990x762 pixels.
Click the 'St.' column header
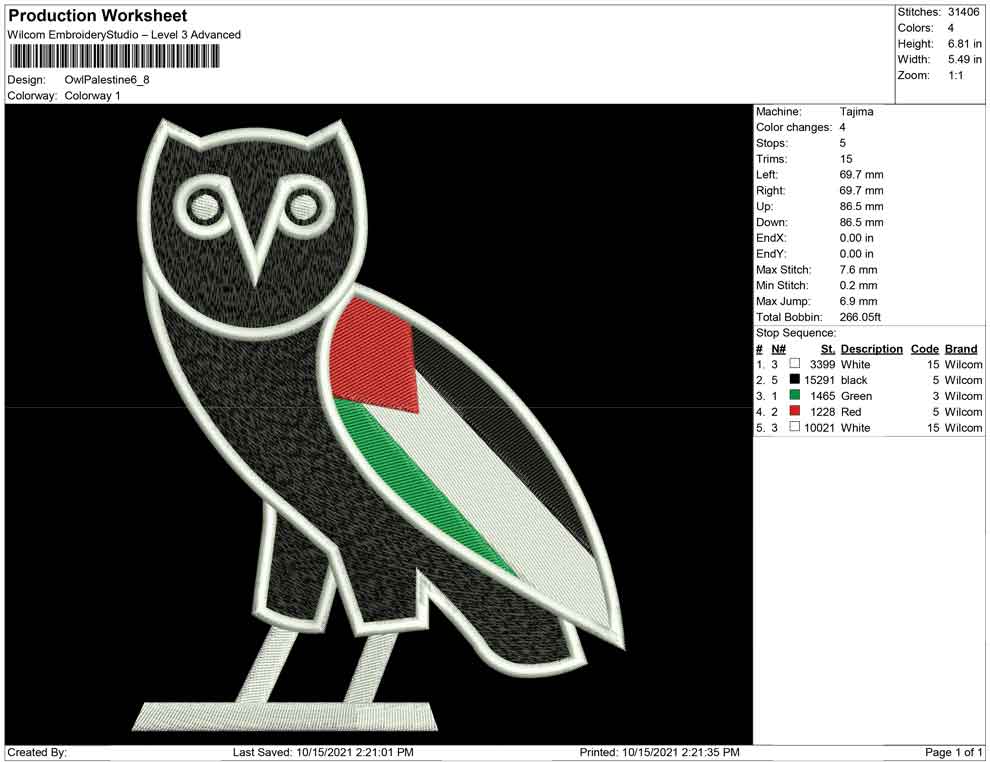(x=828, y=349)
